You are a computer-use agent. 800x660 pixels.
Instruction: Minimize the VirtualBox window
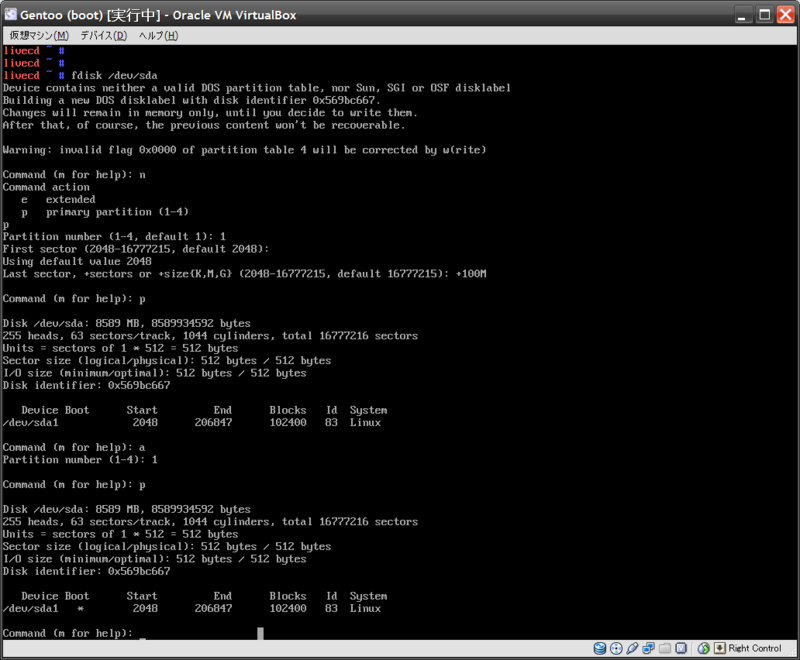(x=742, y=15)
